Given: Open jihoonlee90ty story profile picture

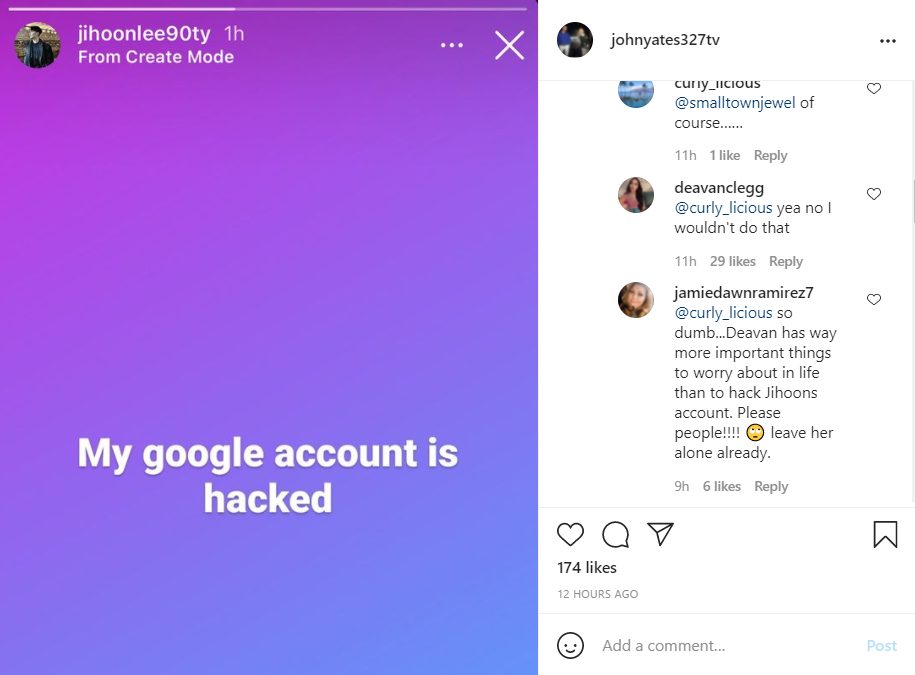Looking at the screenshot, I should (38, 45).
